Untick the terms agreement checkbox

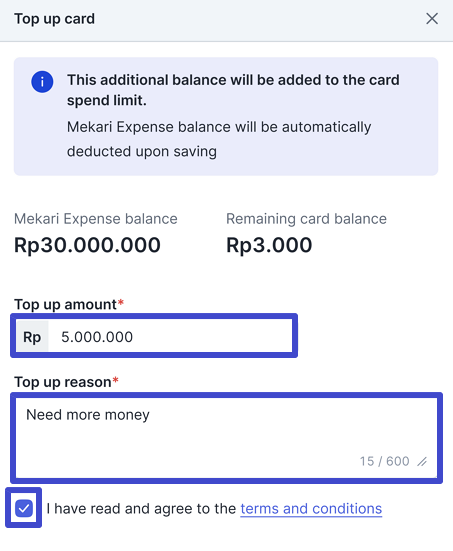(x=24, y=508)
